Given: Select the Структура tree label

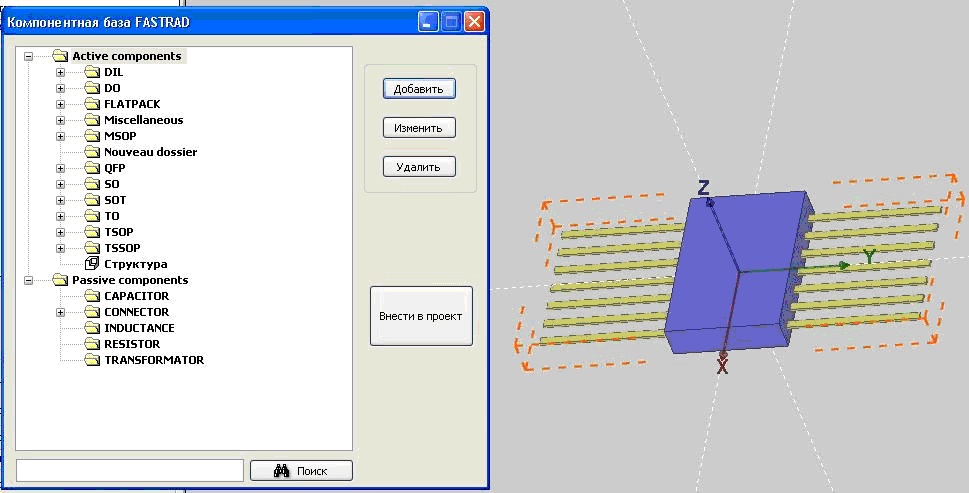Looking at the screenshot, I should click(x=135, y=264).
